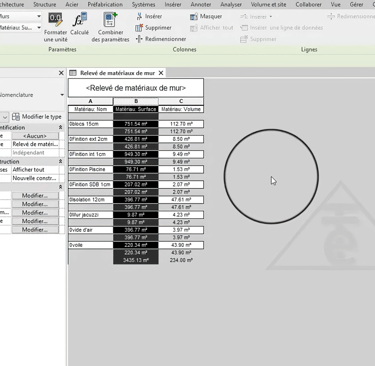Select the 0Mur jacuzzi cell
Image resolution: width=375 pixels, height=366 pixels.
[90, 215]
